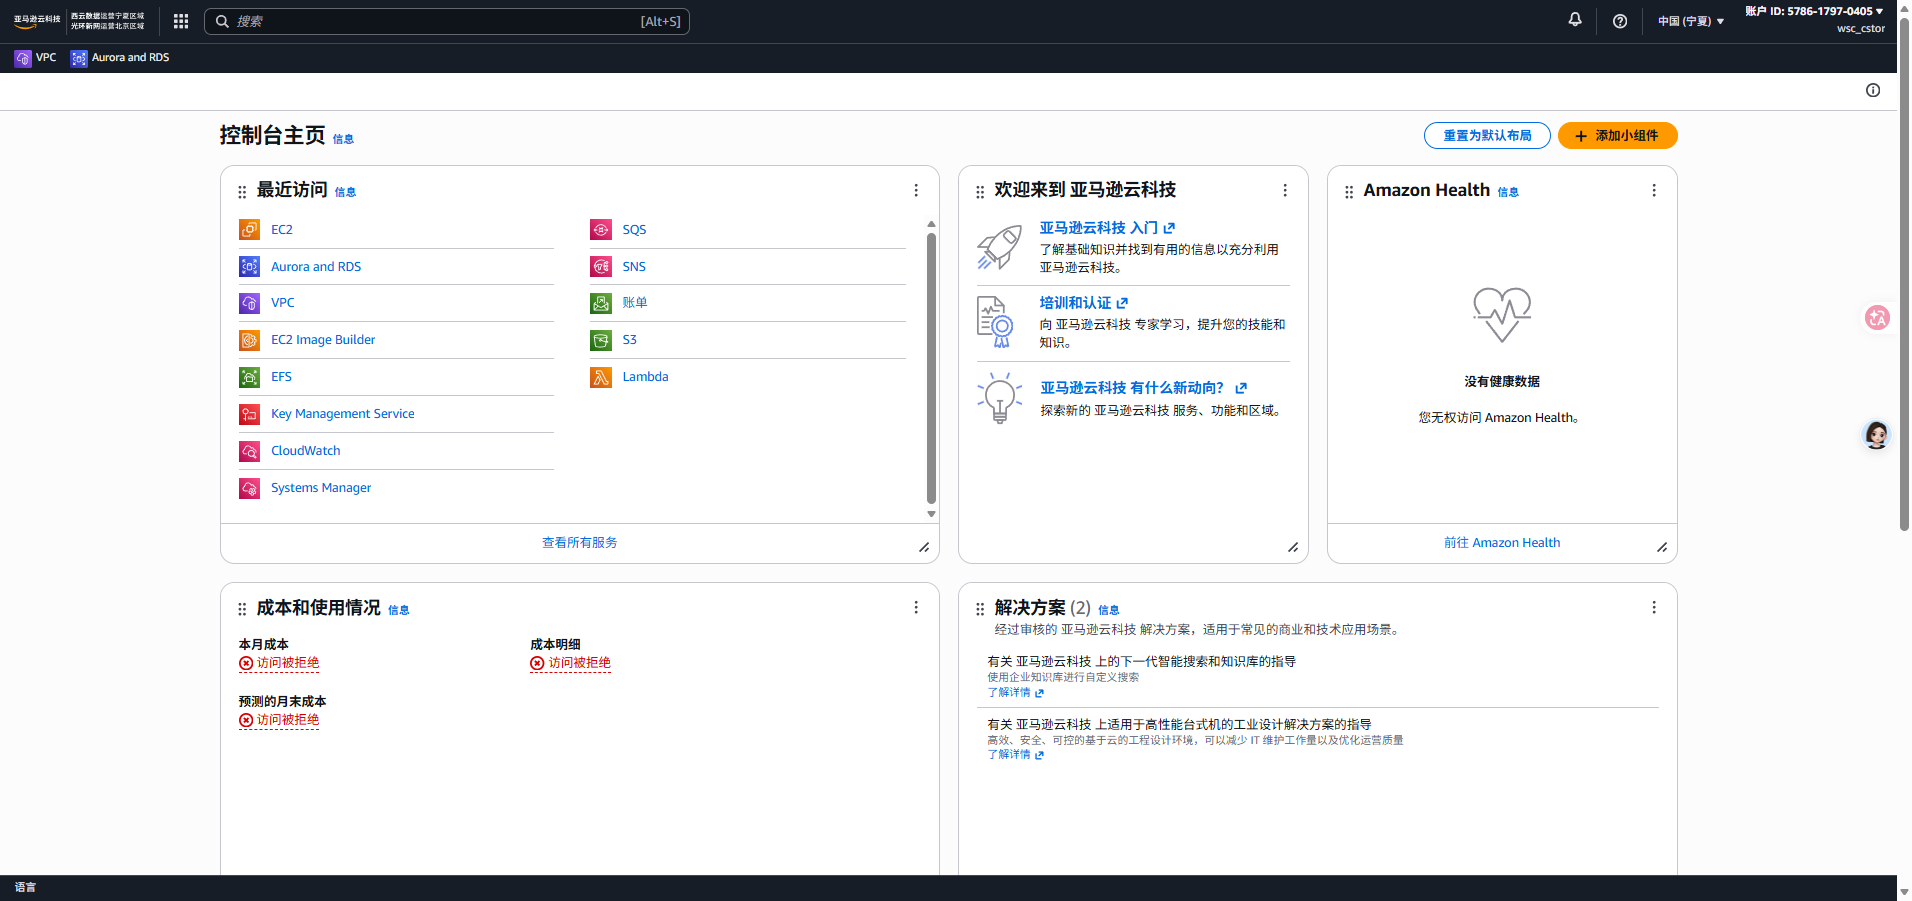Click the 重置为默认布局 button
1912x901 pixels.
click(1487, 136)
